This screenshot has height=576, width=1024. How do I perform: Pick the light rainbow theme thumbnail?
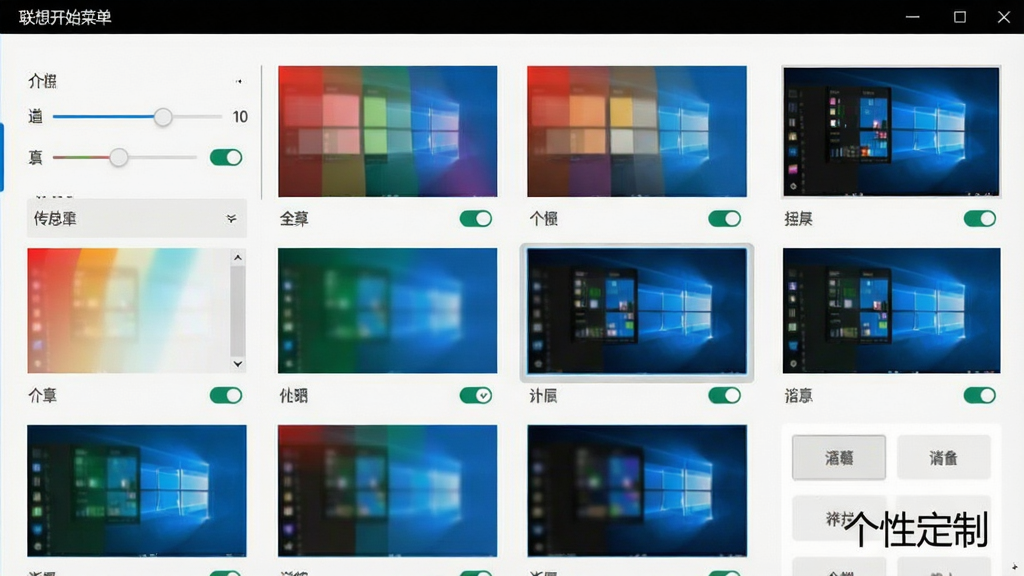(x=129, y=311)
